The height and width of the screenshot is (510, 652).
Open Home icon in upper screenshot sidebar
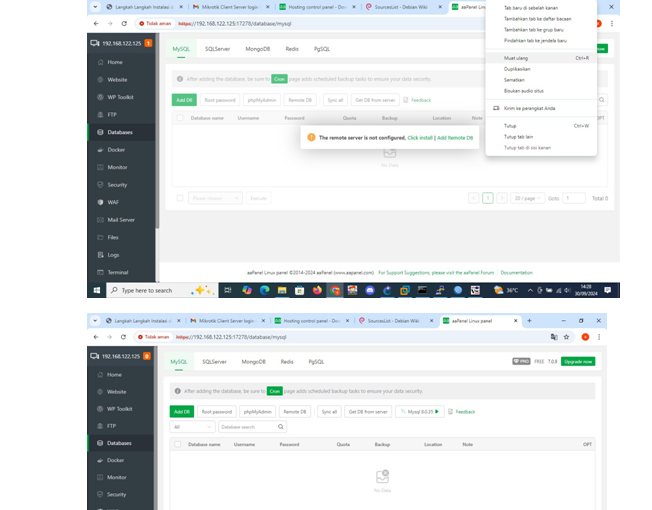[x=100, y=62]
